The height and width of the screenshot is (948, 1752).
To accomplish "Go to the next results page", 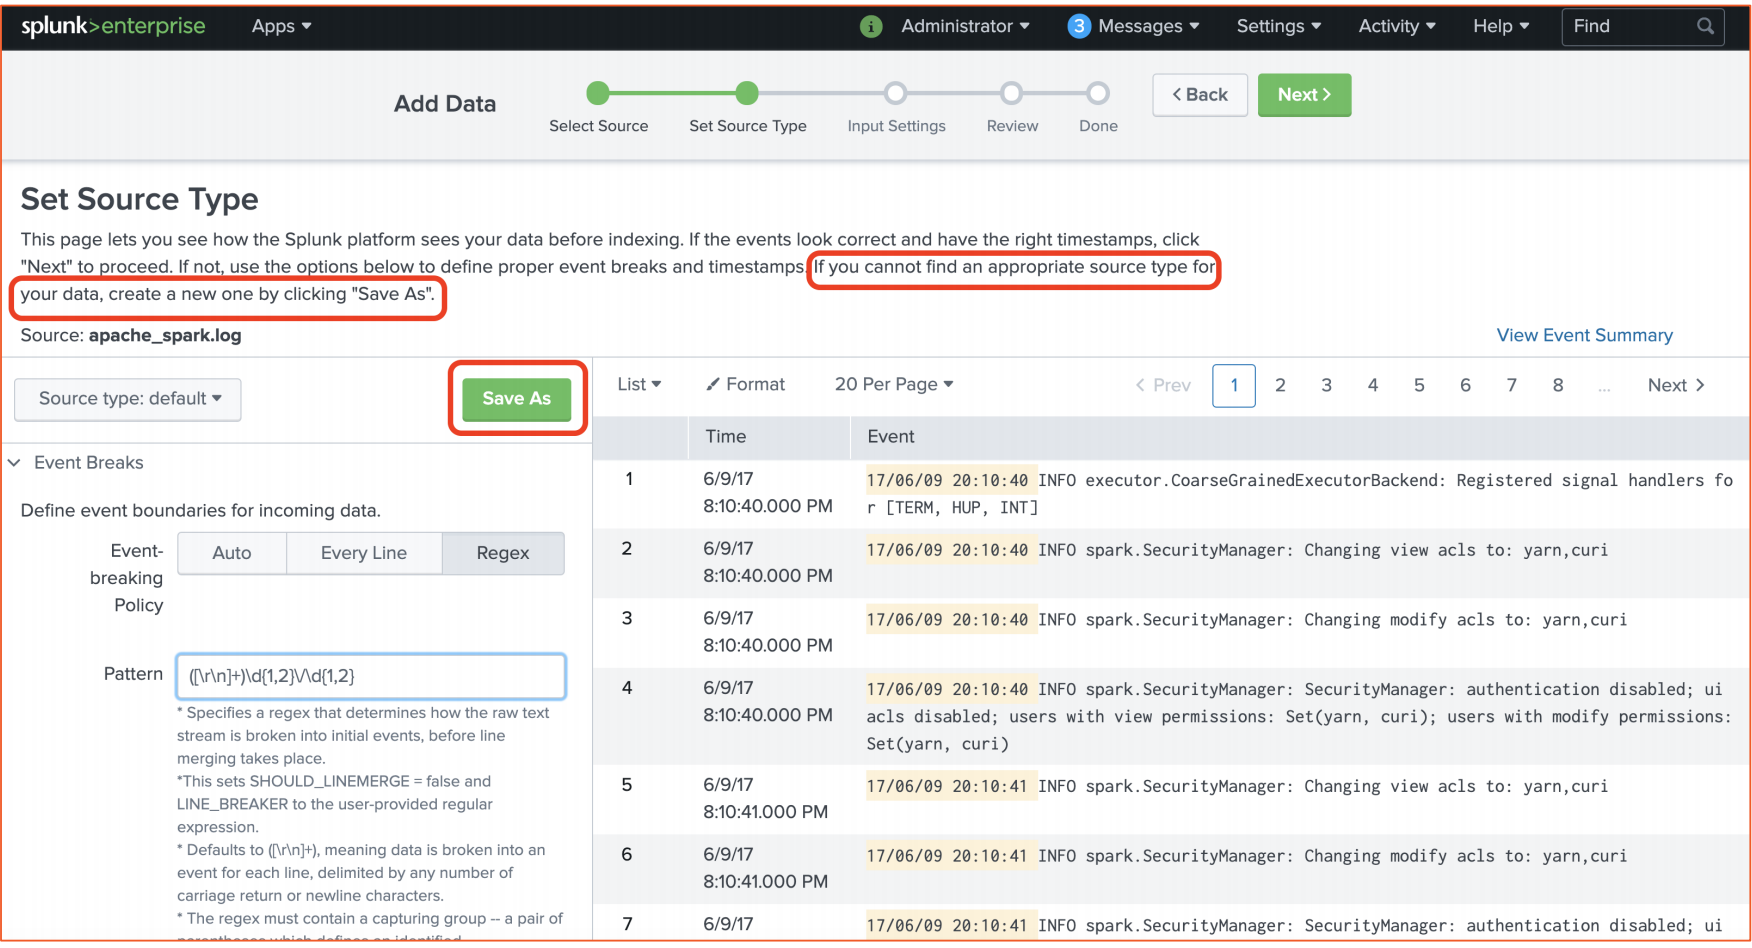I will (1676, 385).
